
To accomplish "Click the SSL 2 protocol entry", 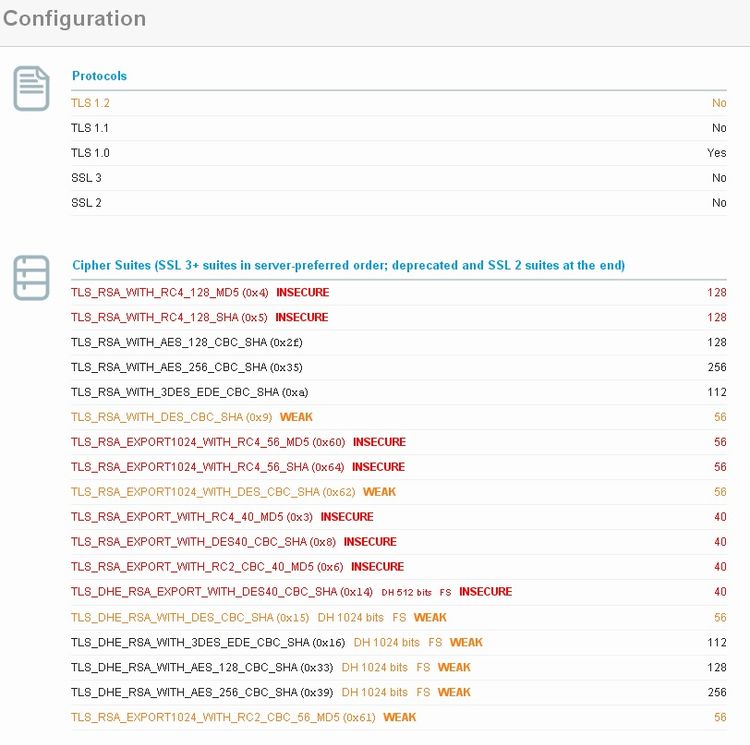I will point(86,203).
